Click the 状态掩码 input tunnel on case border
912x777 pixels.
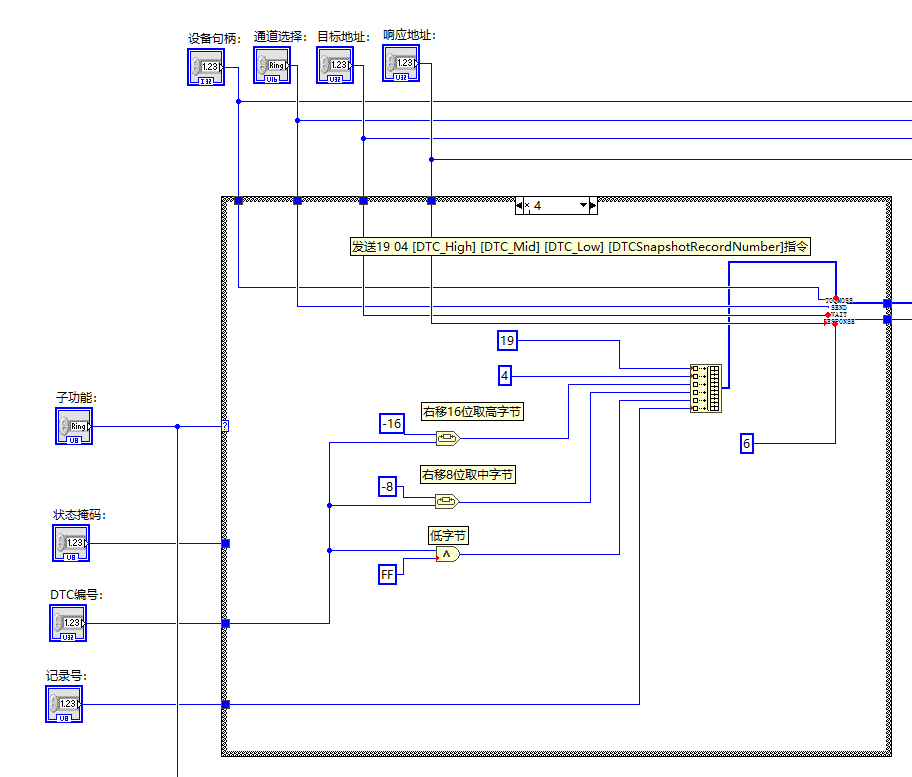click(x=226, y=543)
